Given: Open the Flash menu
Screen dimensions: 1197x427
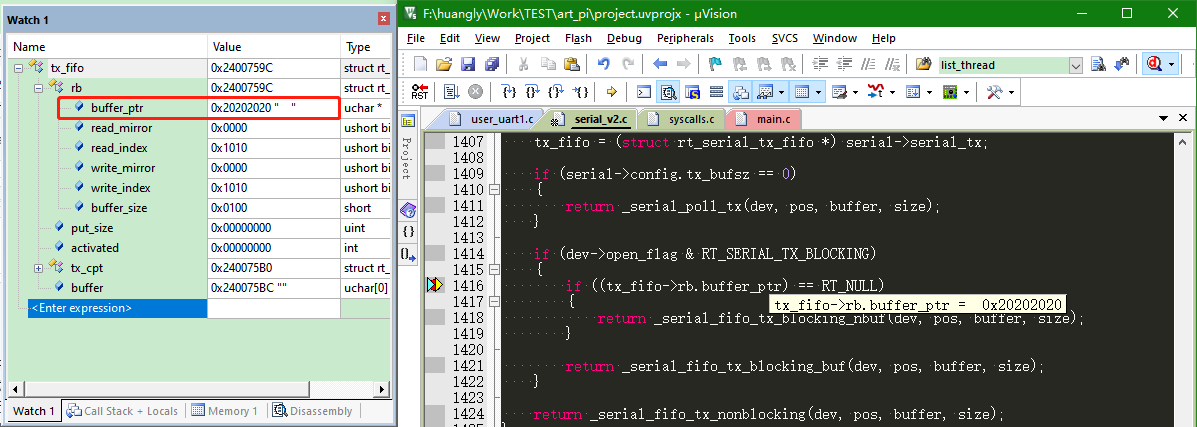Looking at the screenshot, I should (x=578, y=38).
